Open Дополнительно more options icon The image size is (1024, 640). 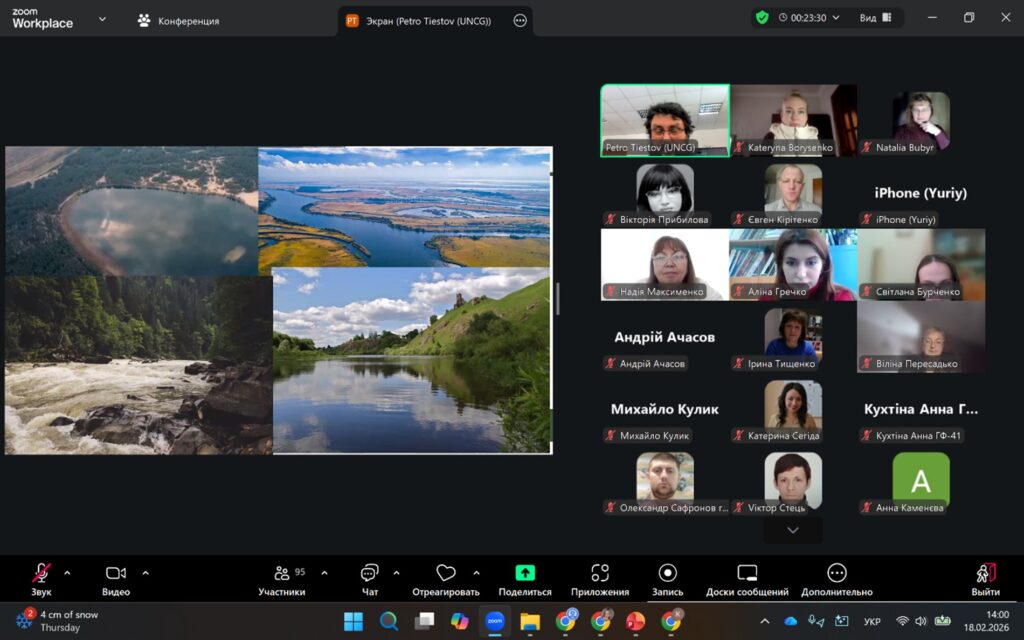(837, 573)
